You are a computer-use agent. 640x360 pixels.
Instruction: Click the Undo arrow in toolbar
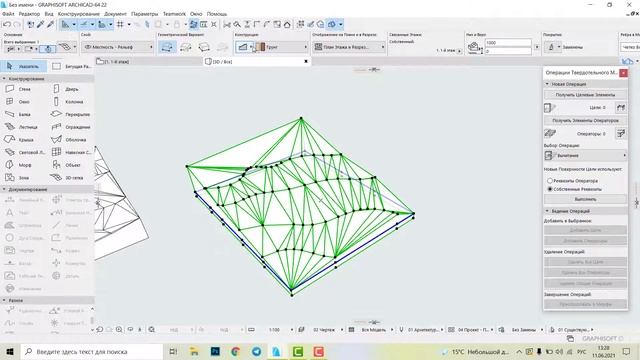pos(7,24)
